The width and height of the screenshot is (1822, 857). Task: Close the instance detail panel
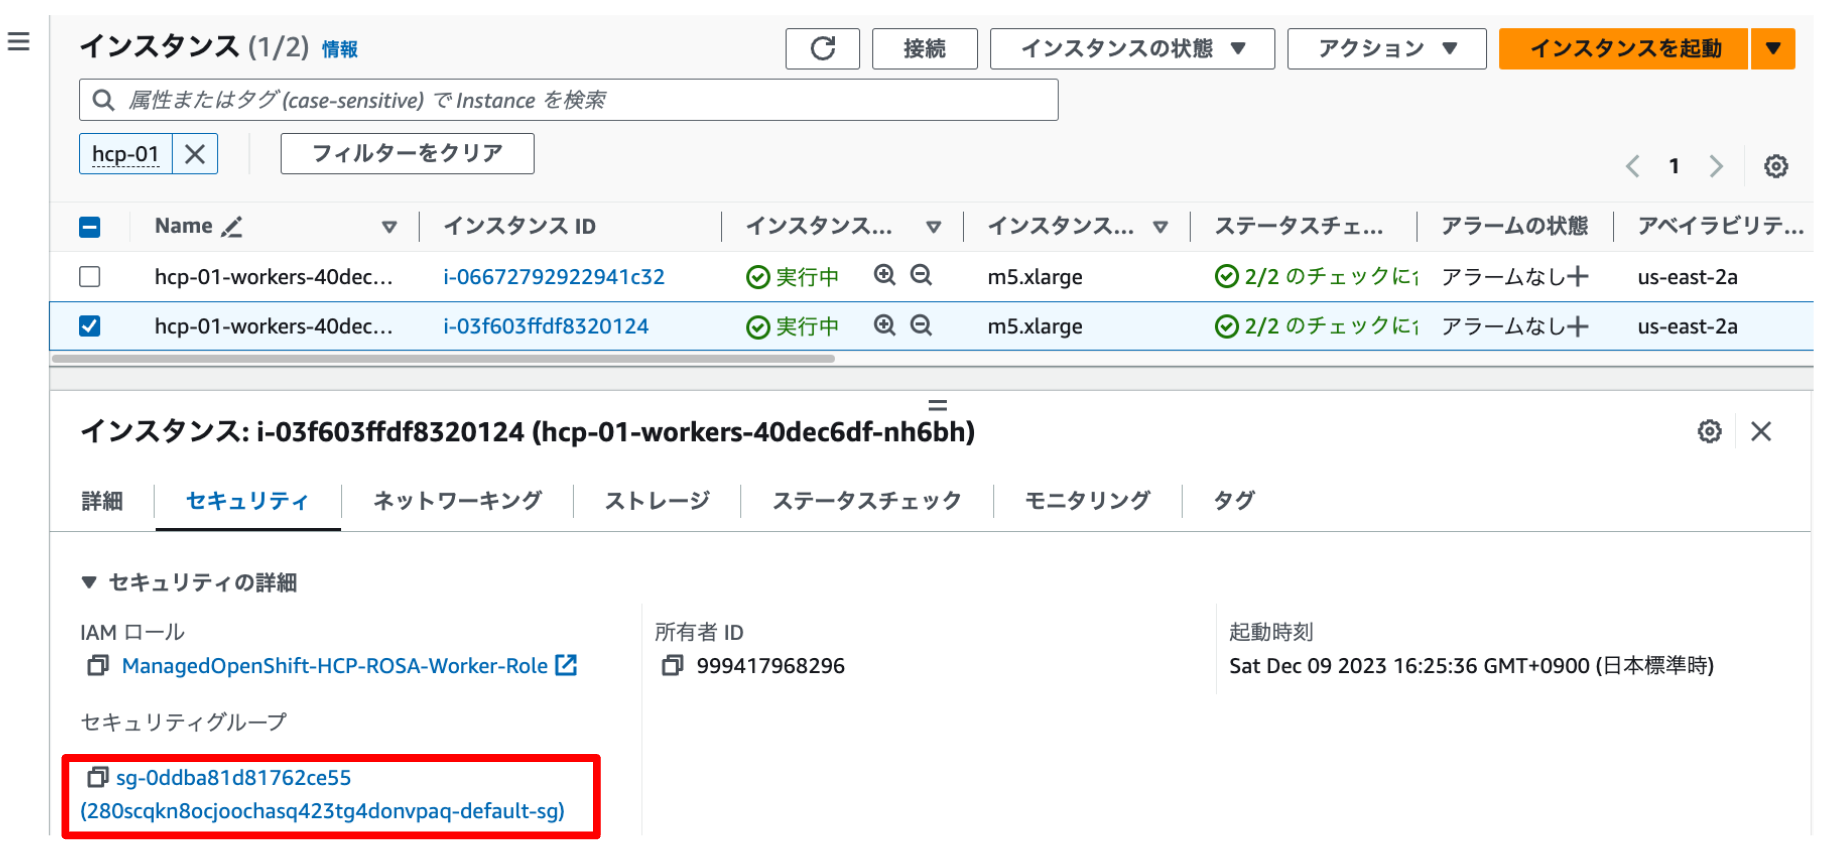point(1761,431)
